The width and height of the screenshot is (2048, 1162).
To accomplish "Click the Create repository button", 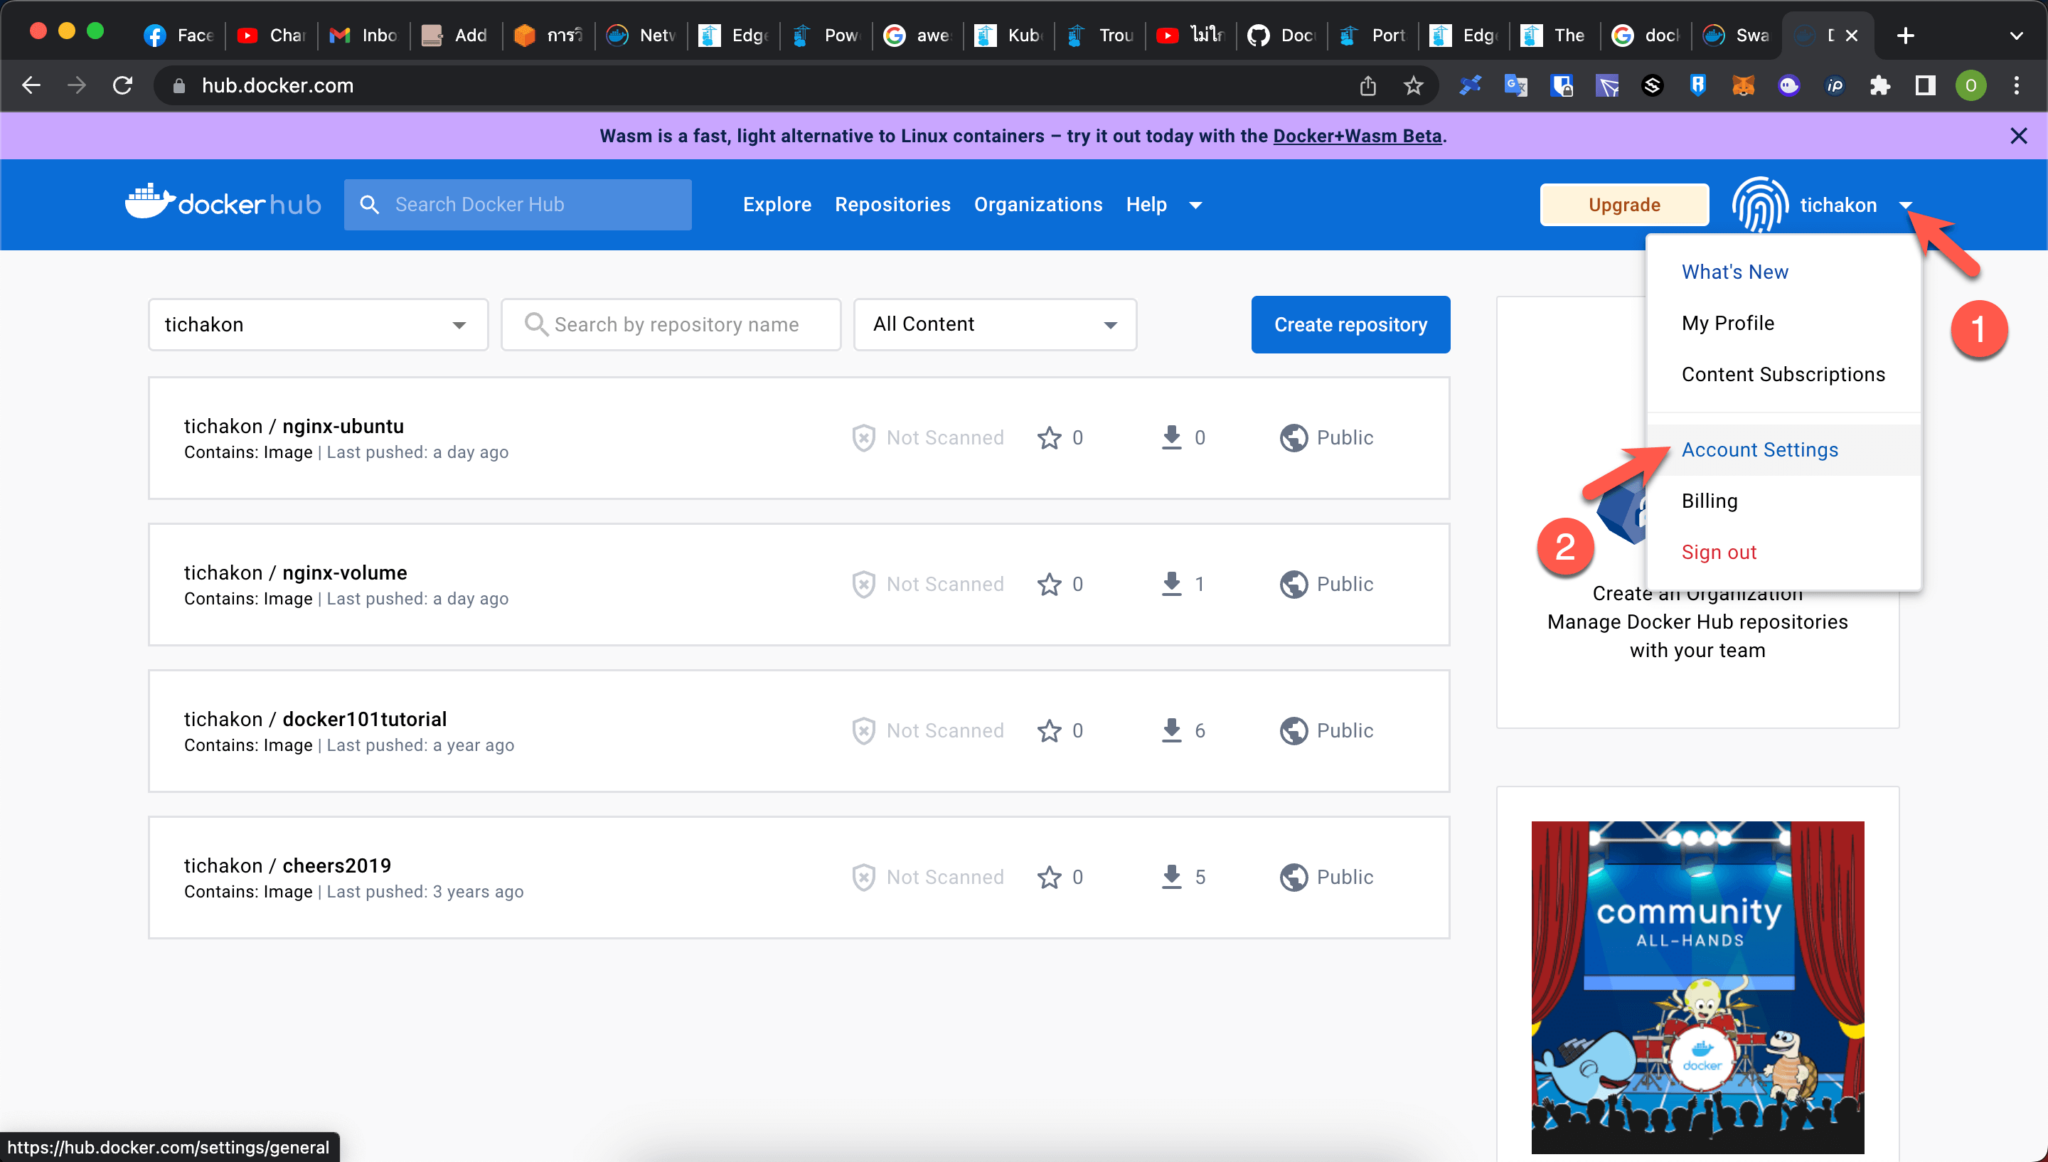I will pyautogui.click(x=1349, y=324).
